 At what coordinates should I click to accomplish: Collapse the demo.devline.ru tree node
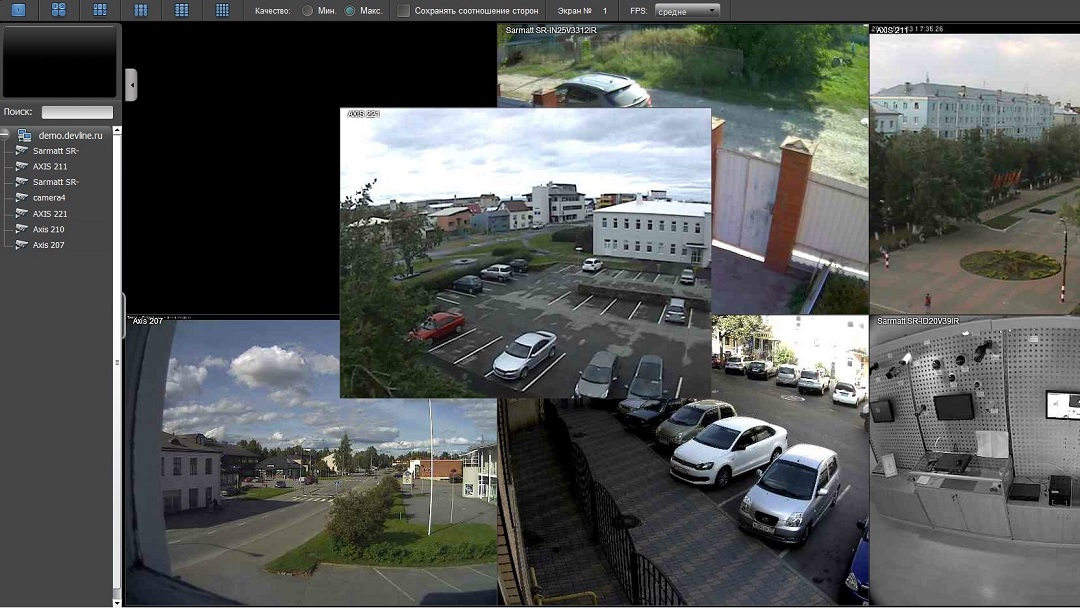click(6, 135)
